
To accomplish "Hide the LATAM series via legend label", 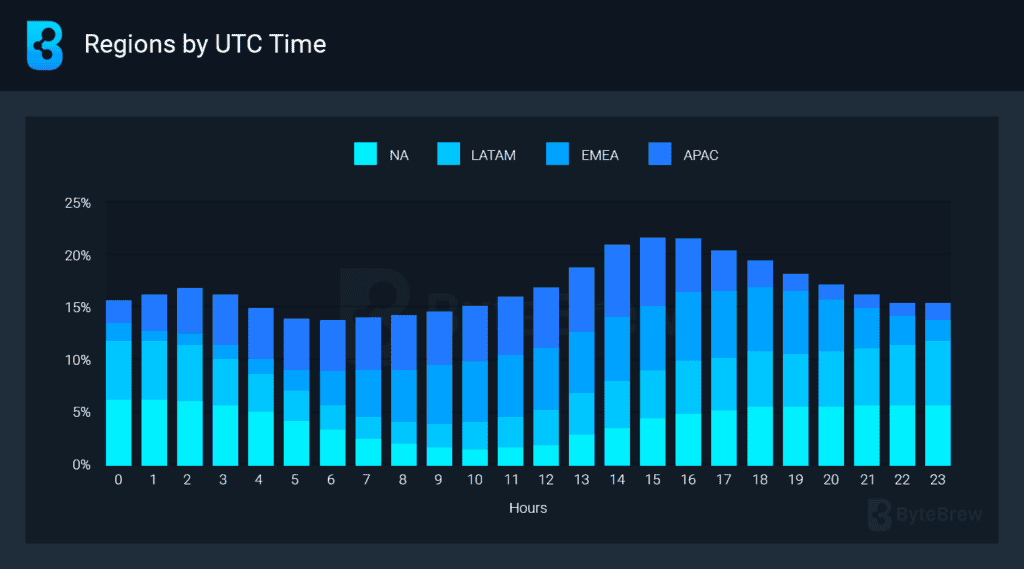I will point(493,155).
